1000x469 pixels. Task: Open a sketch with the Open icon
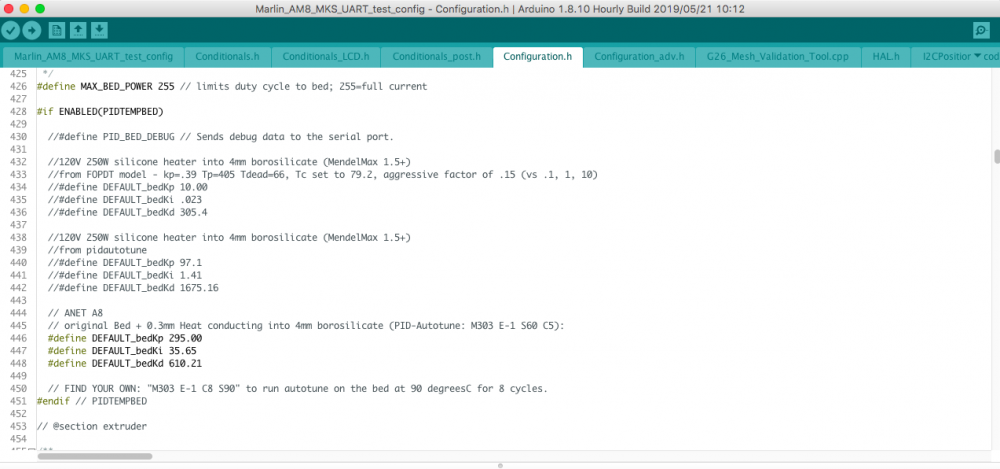coord(78,30)
